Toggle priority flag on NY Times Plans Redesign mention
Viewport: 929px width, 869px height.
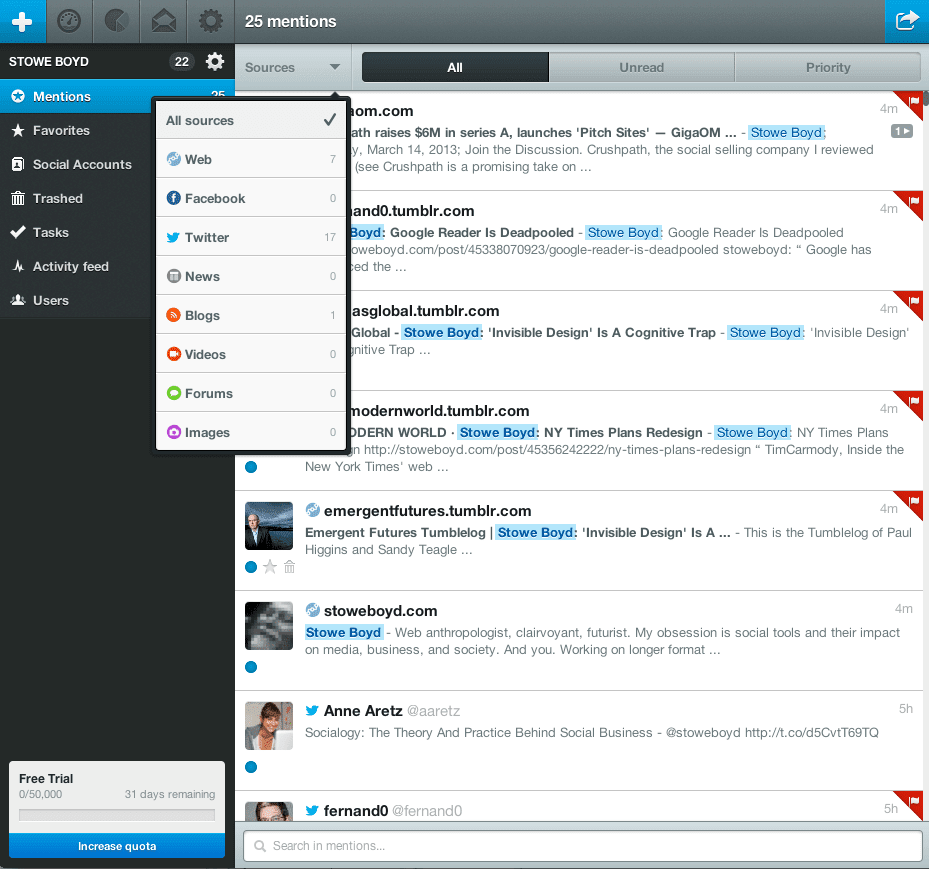[913, 403]
